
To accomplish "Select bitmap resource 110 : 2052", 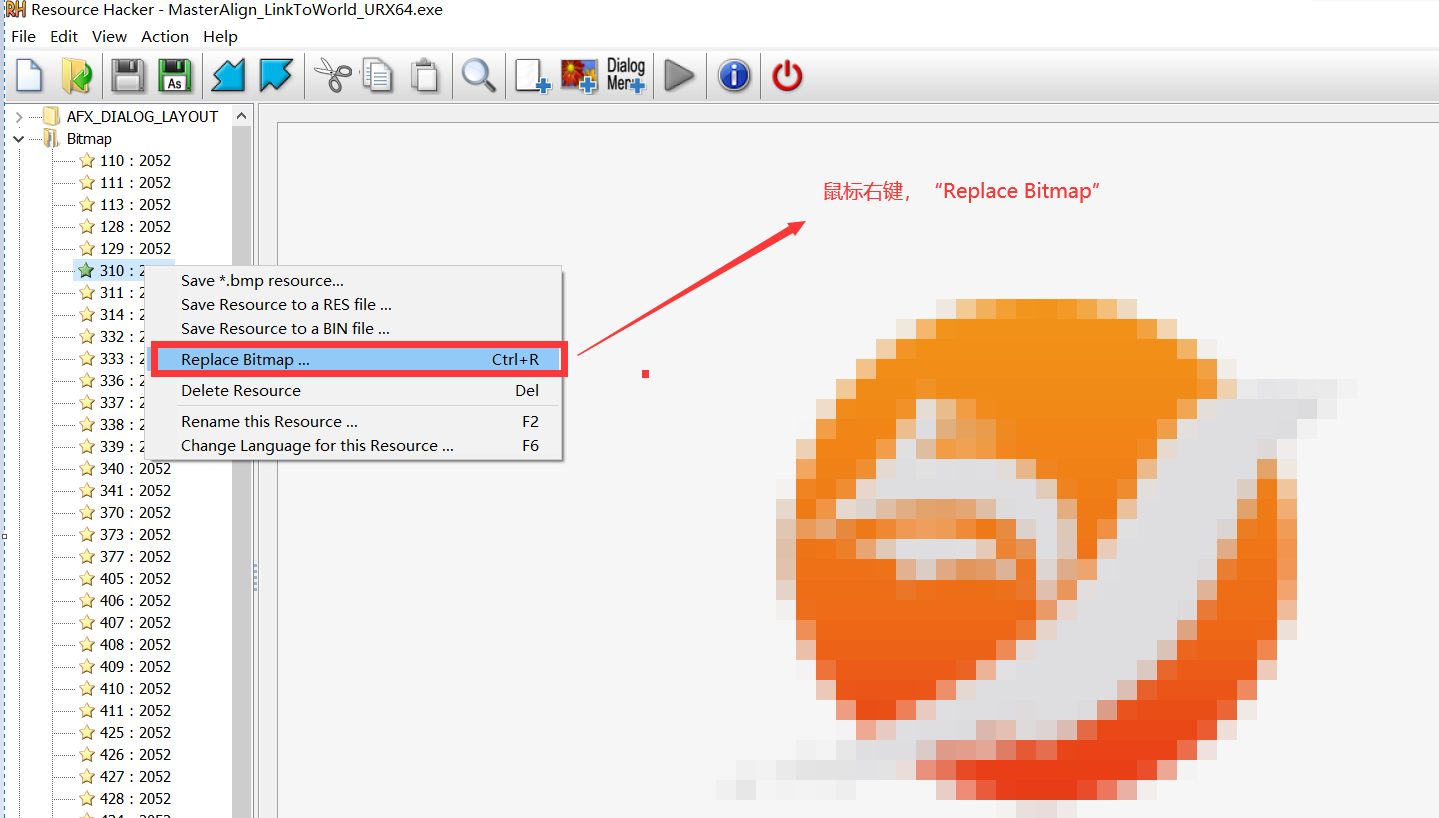I will tap(135, 161).
